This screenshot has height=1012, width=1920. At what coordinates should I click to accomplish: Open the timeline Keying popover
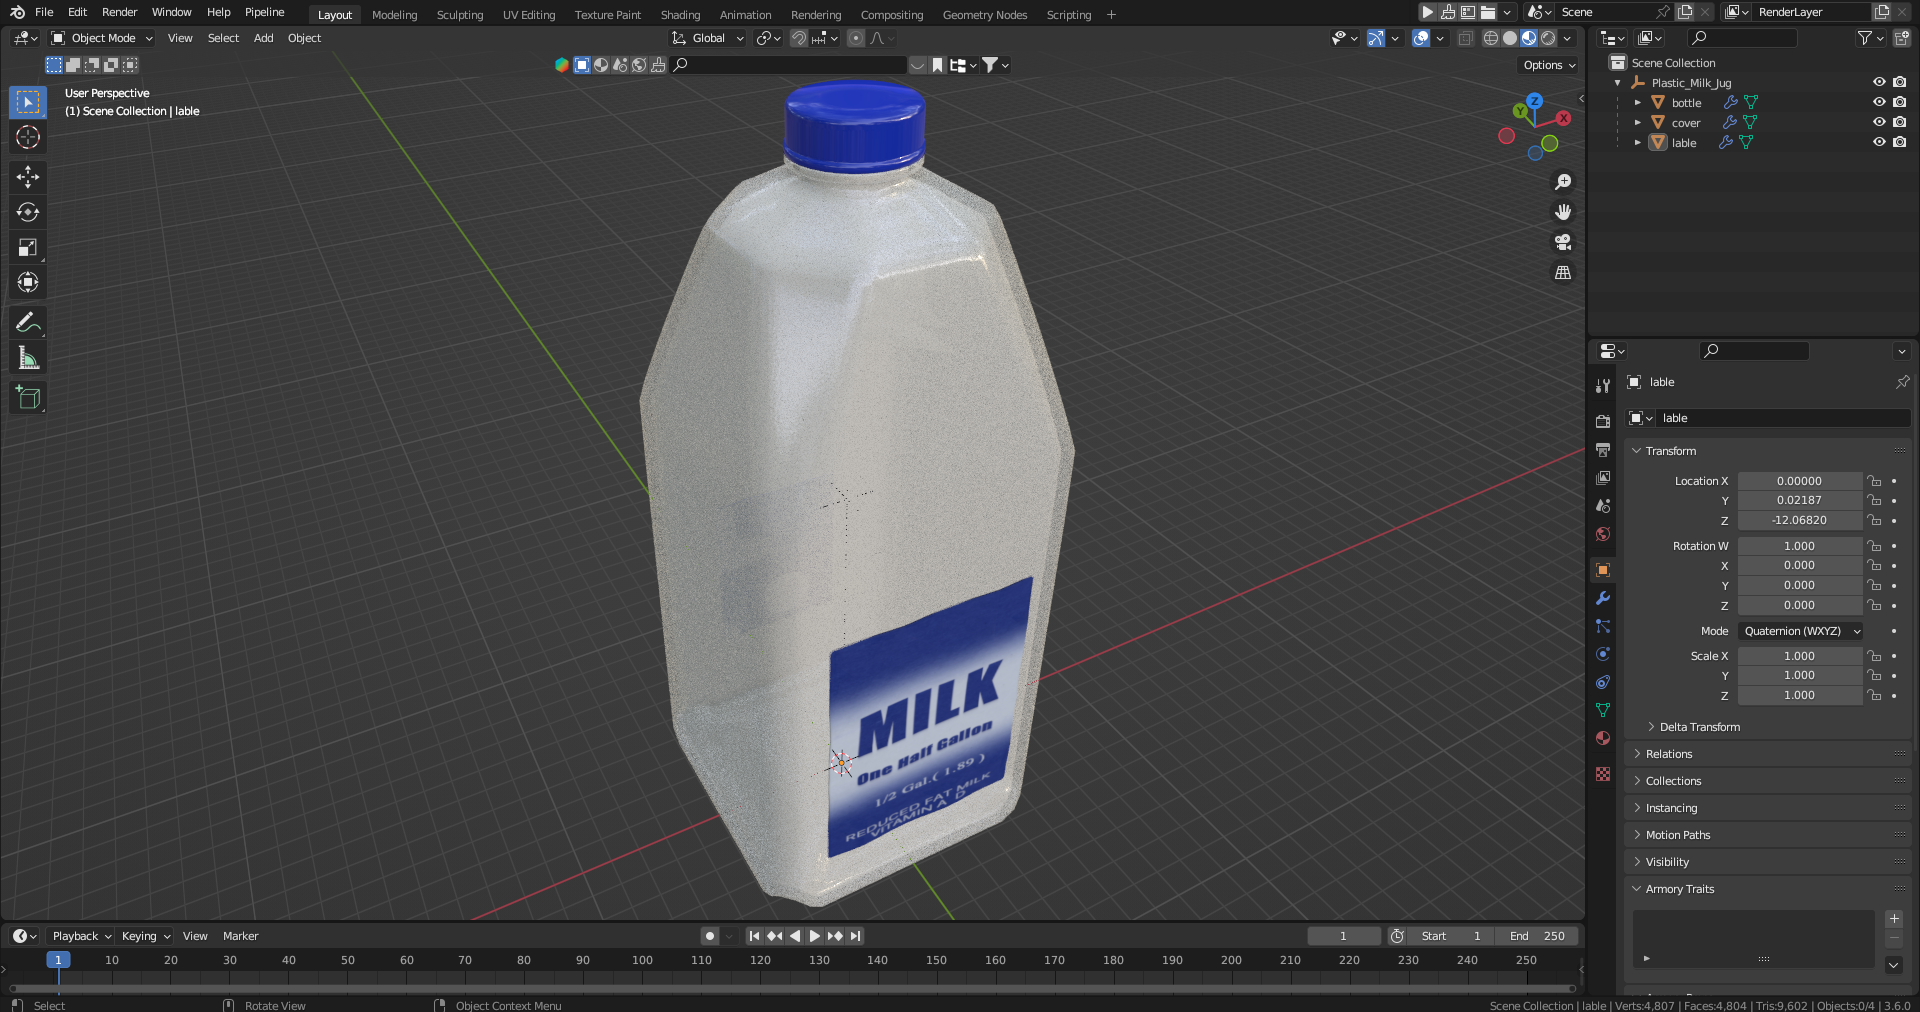coord(146,936)
